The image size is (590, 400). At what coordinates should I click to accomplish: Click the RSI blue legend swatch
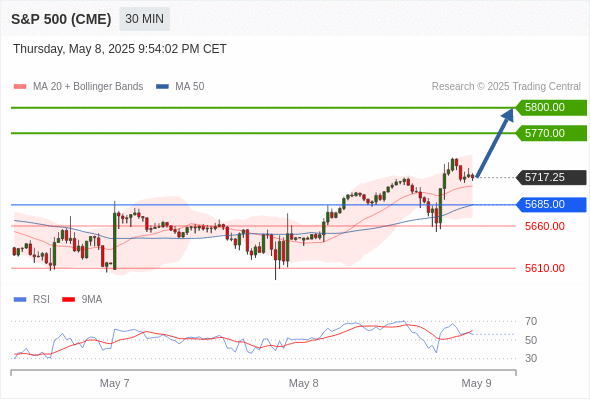[x=20, y=300]
